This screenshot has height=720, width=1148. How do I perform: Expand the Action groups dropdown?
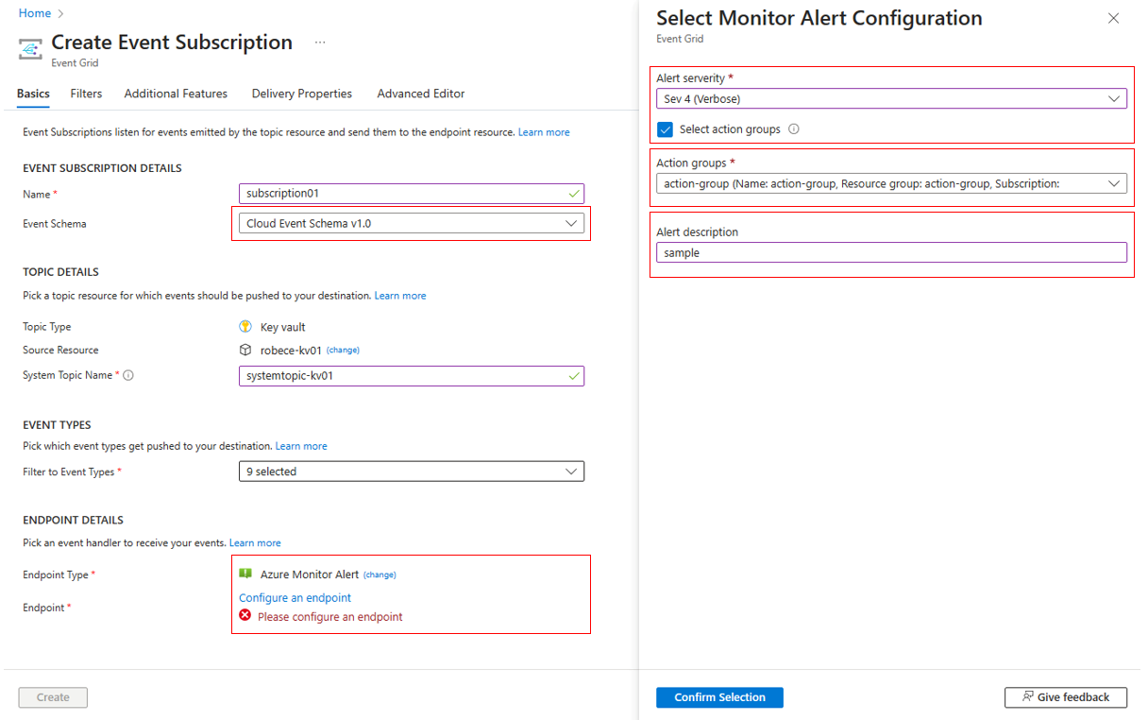click(x=891, y=184)
